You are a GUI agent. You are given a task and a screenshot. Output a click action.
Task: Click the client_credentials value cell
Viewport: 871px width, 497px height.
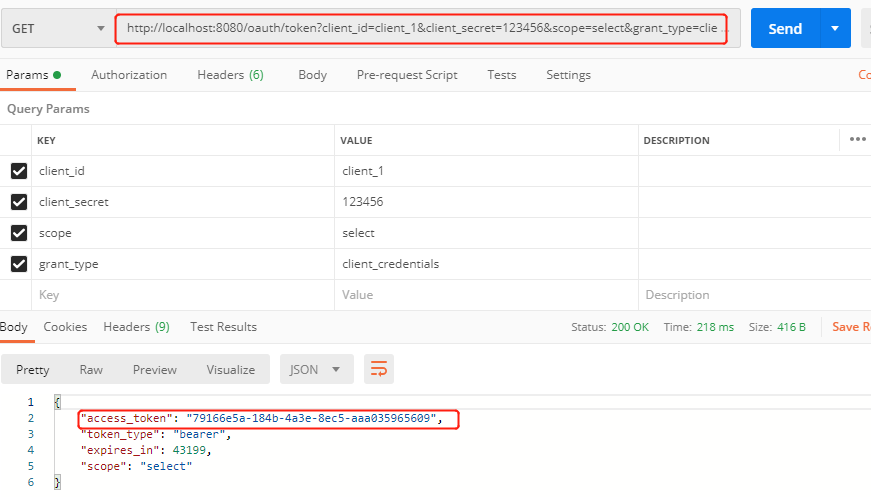click(x=486, y=264)
